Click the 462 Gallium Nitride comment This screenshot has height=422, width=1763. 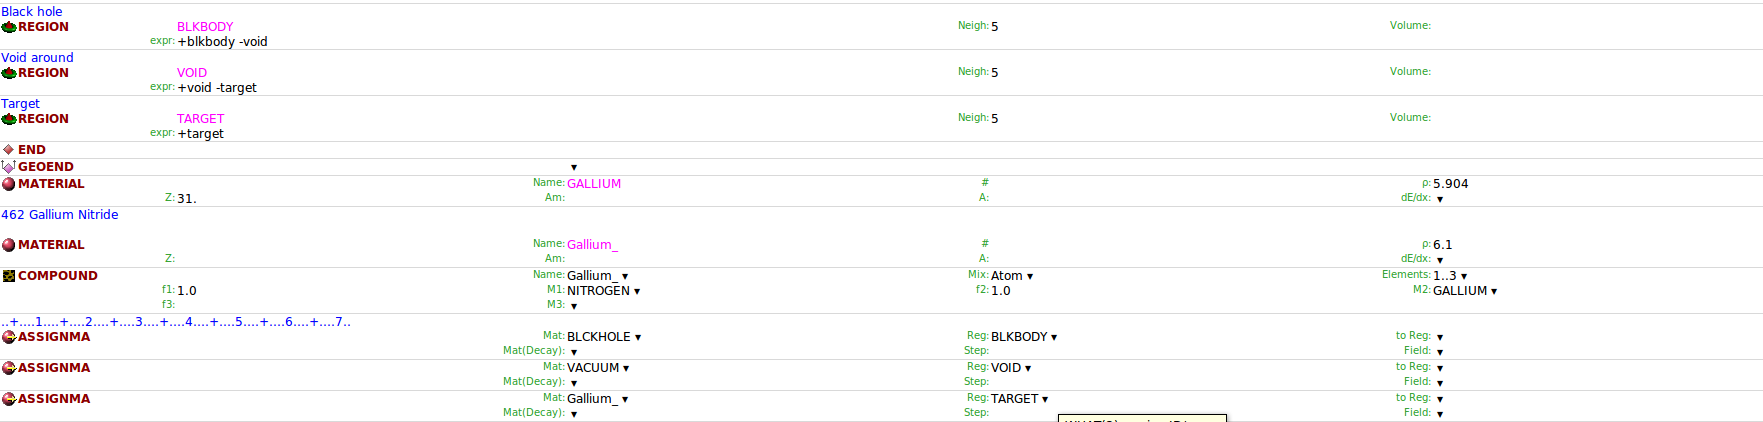(x=60, y=215)
